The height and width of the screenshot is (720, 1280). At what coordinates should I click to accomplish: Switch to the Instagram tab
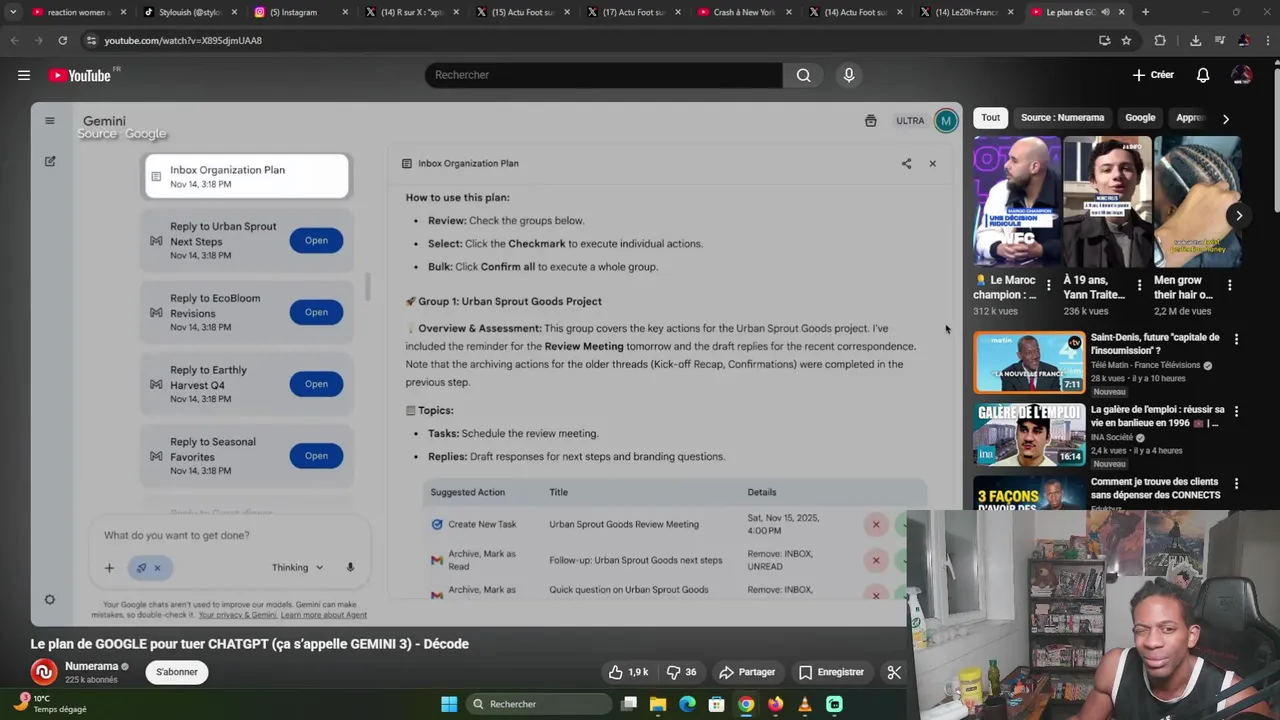298,12
